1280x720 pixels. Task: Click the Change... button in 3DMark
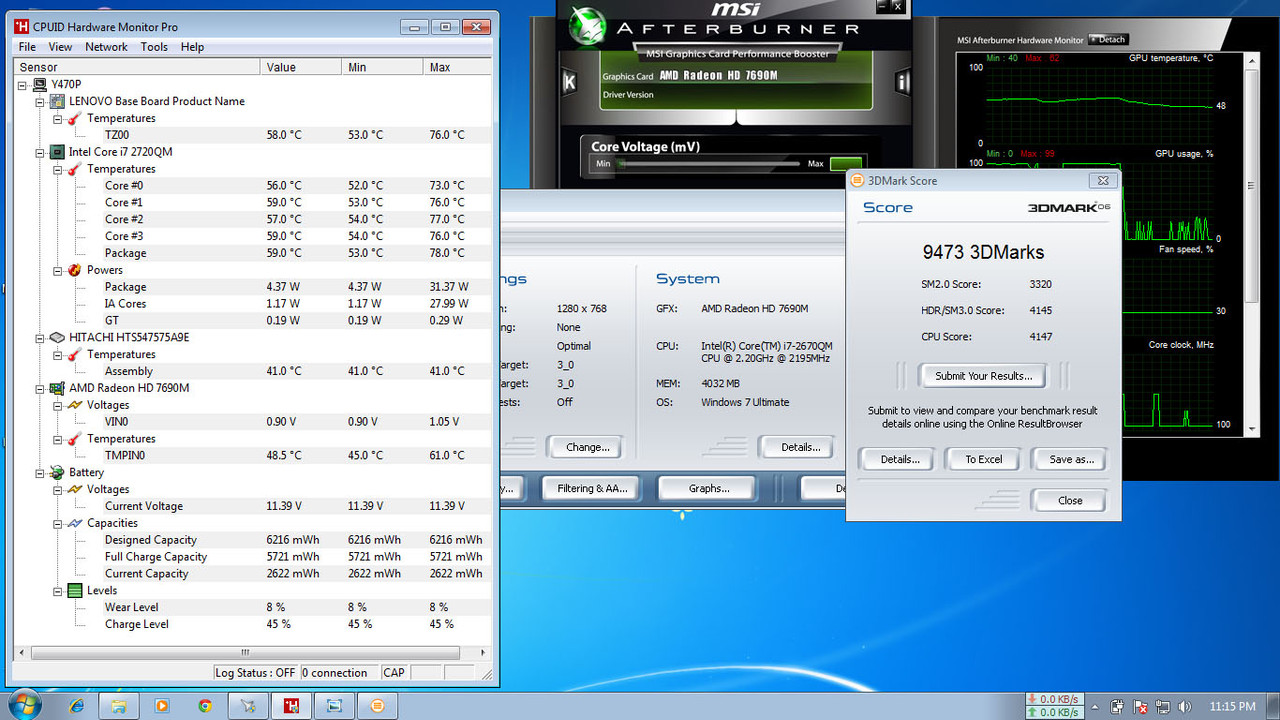coord(587,447)
